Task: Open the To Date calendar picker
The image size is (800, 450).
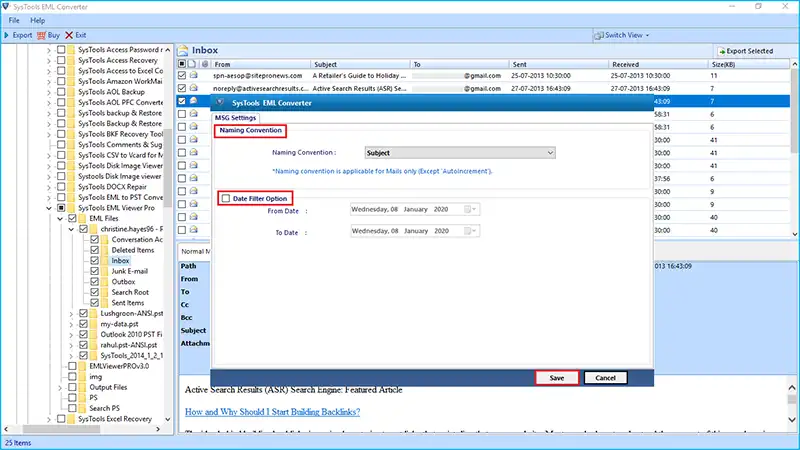Action: [x=470, y=231]
